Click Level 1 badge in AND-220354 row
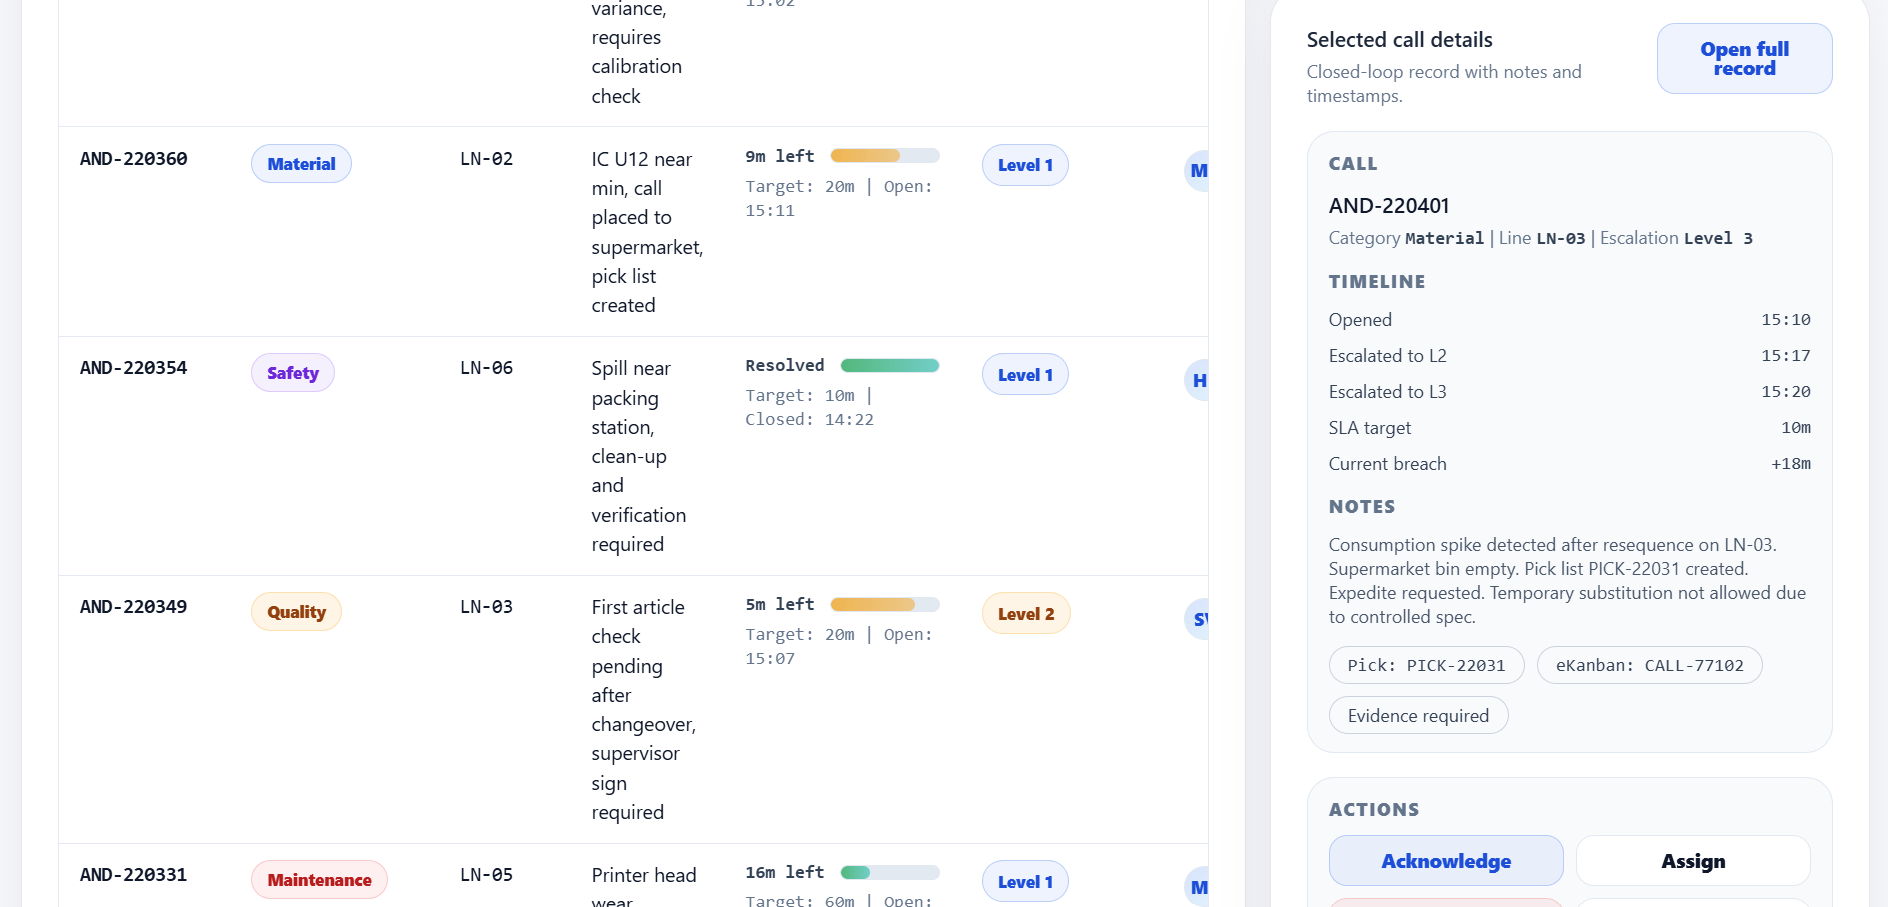This screenshot has height=907, width=1888. coord(1024,375)
